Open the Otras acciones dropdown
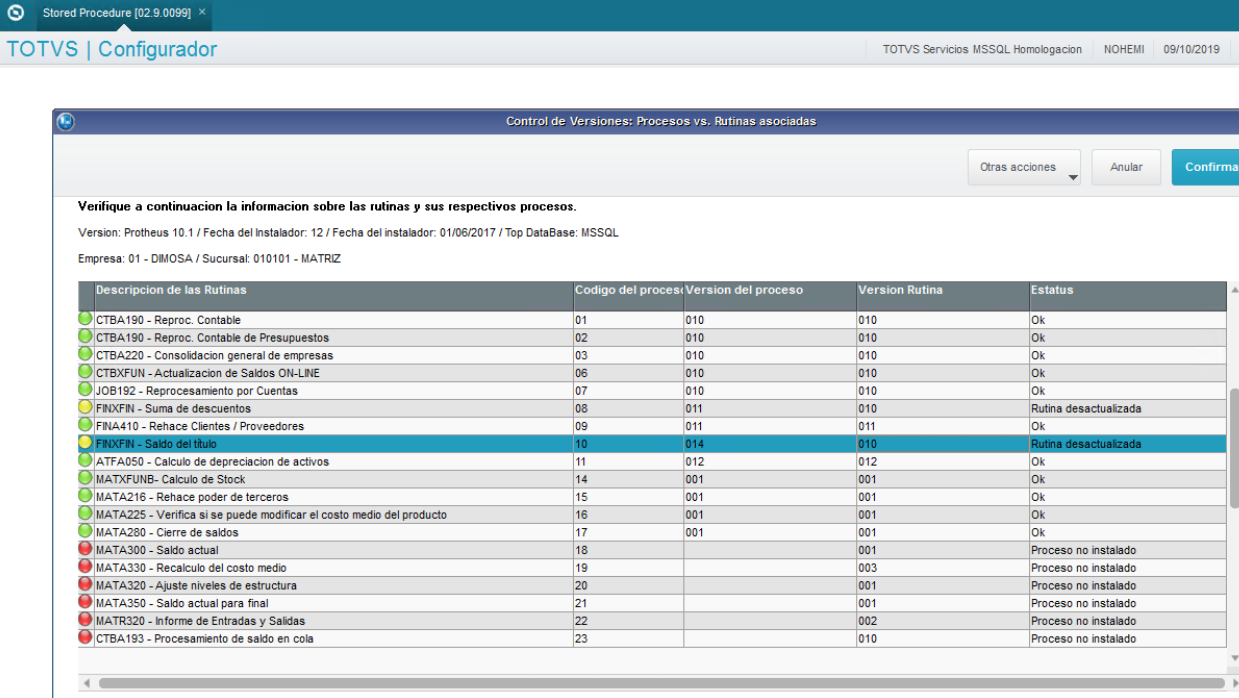Image resolution: width=1239 pixels, height=698 pixels. click(x=1024, y=168)
